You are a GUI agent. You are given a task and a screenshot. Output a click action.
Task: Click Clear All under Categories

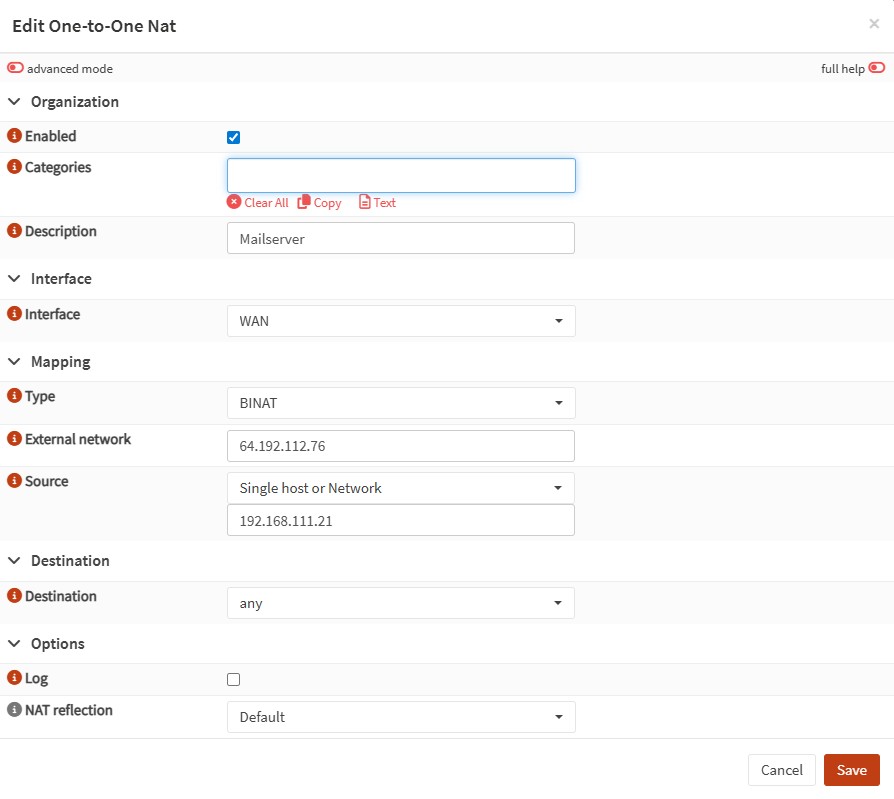click(x=257, y=203)
